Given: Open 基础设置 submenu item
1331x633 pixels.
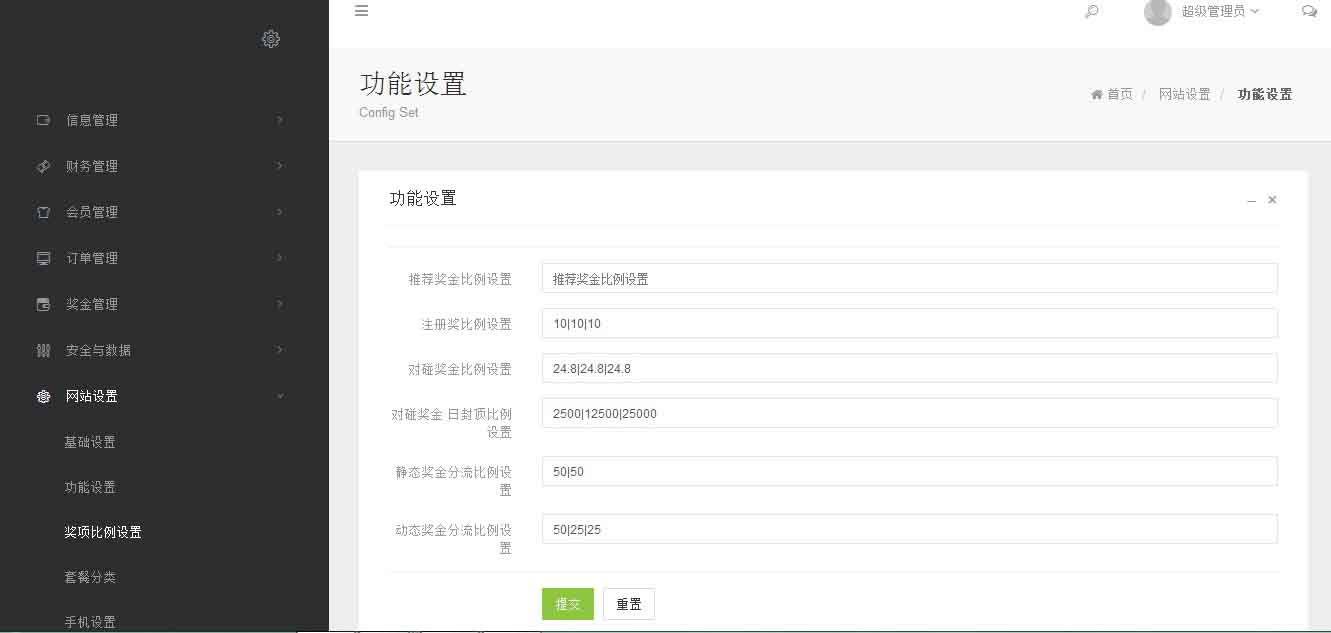Looking at the screenshot, I should click(90, 442).
